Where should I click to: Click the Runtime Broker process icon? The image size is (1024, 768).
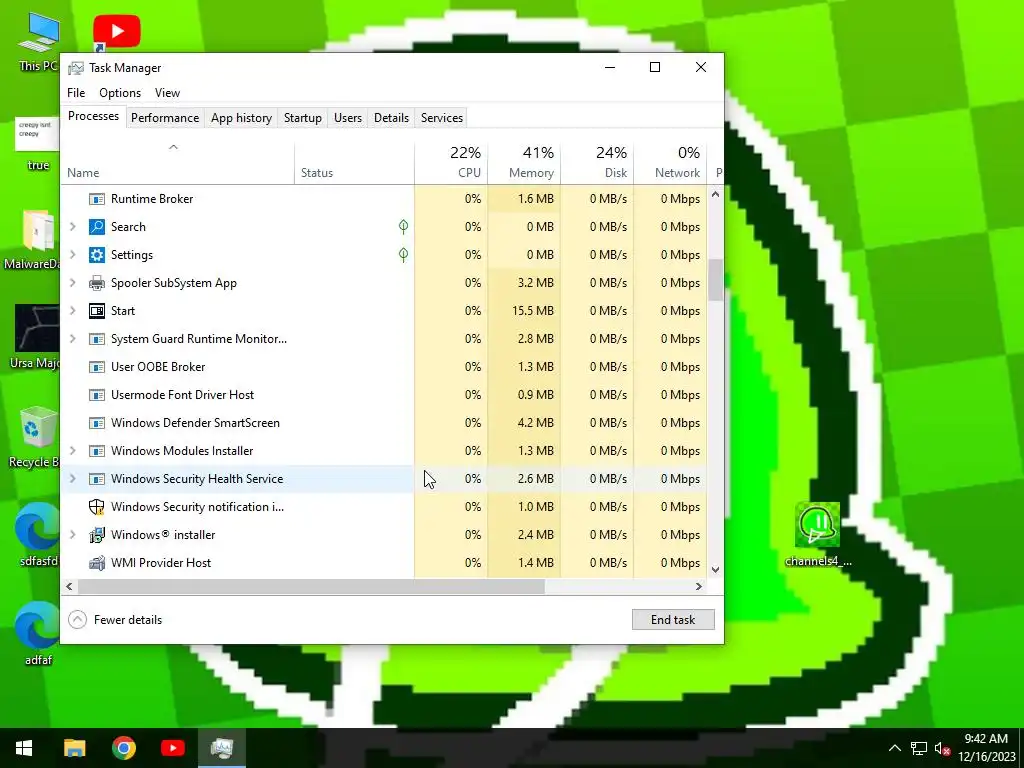tap(97, 199)
